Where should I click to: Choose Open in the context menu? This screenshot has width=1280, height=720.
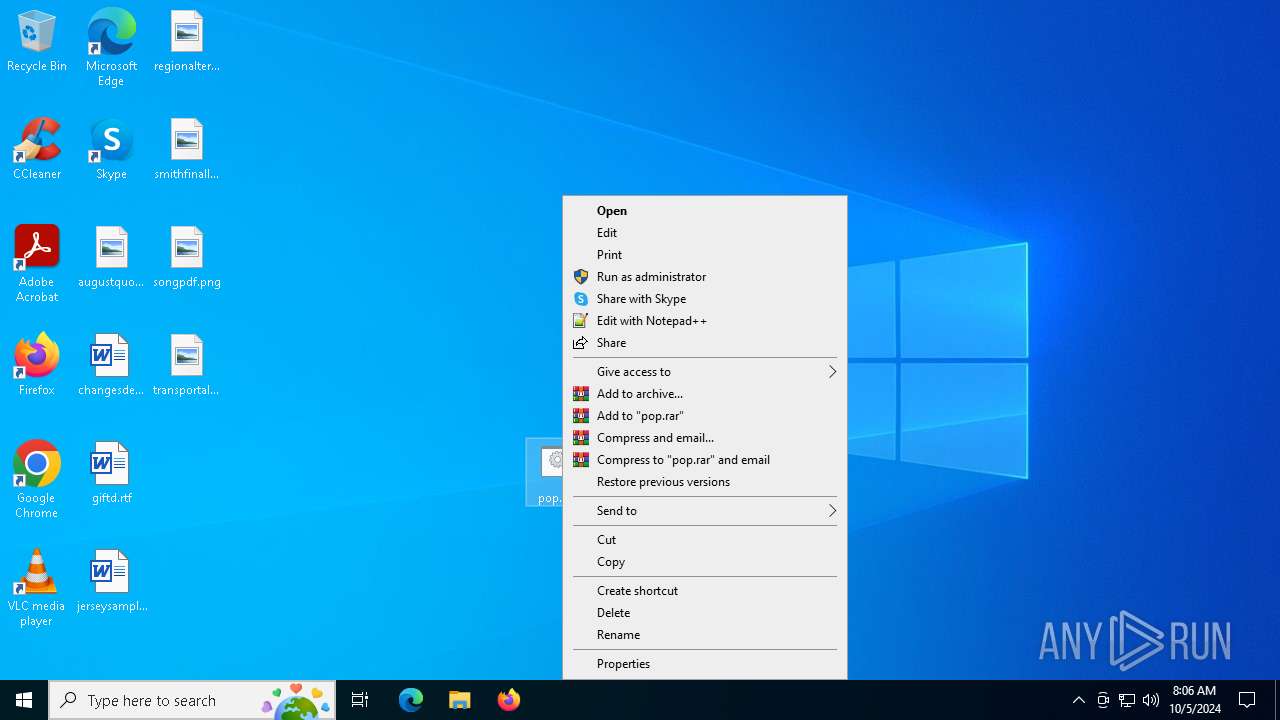click(705, 211)
